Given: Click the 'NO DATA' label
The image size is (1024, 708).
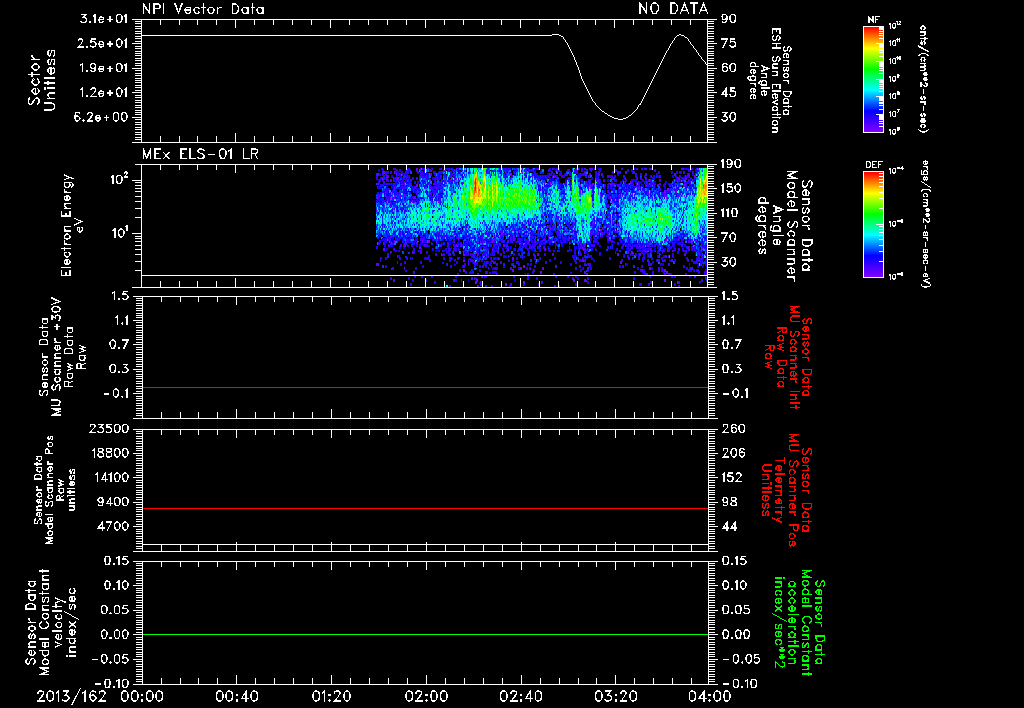Looking at the screenshot, I should 673,8.
